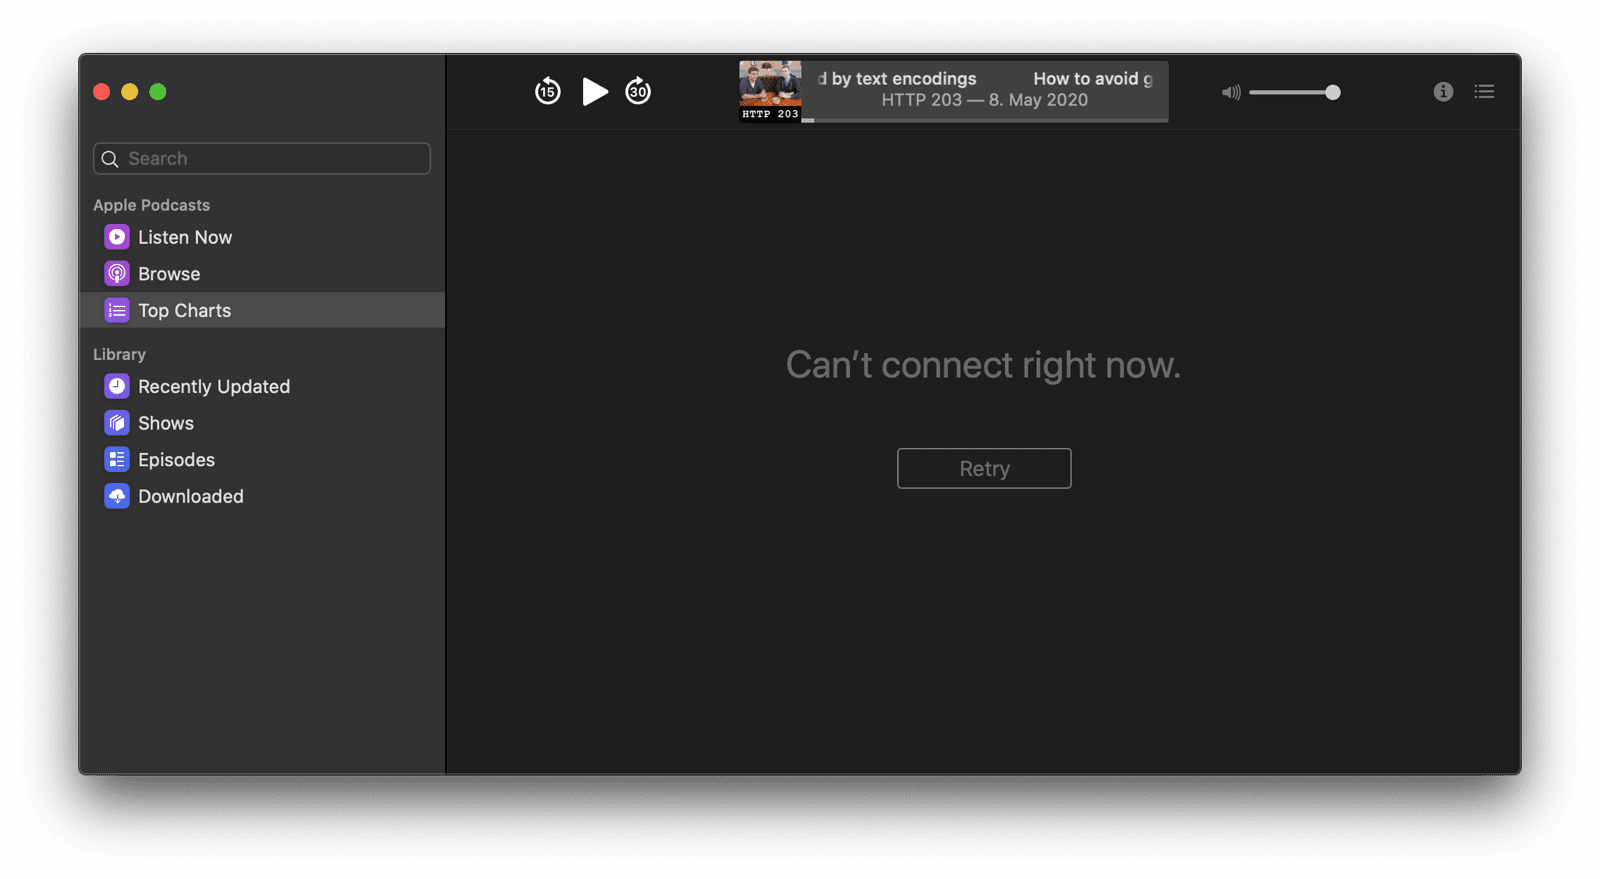Skip forward 30 seconds
This screenshot has height=879, width=1600.
click(x=638, y=92)
